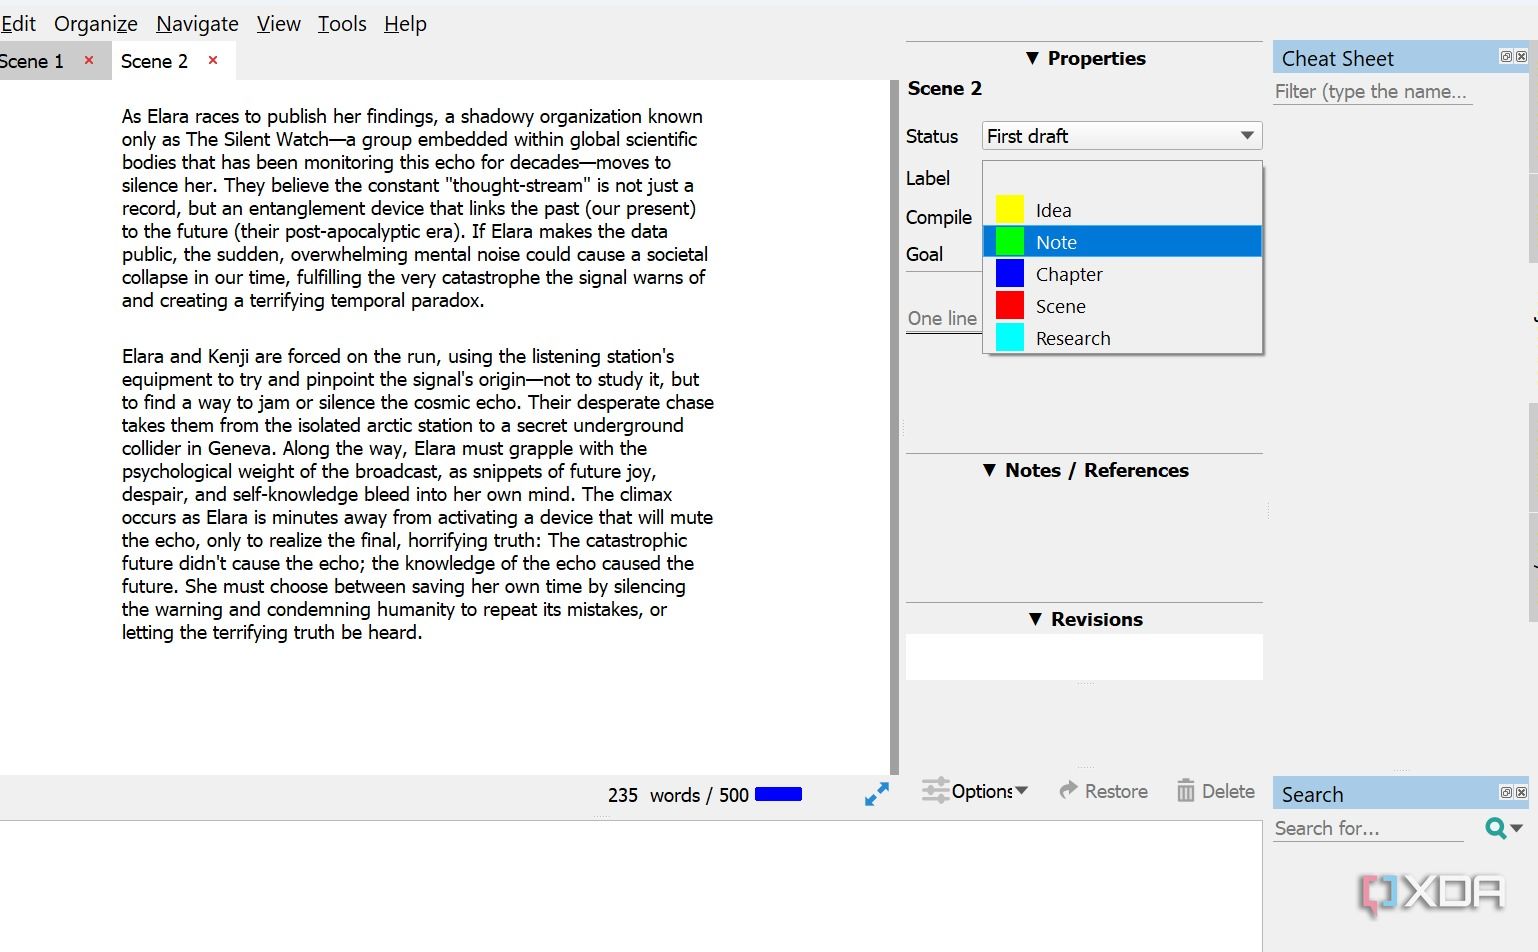Image resolution: width=1538 pixels, height=952 pixels.
Task: Open the Tools menu
Action: [x=342, y=24]
